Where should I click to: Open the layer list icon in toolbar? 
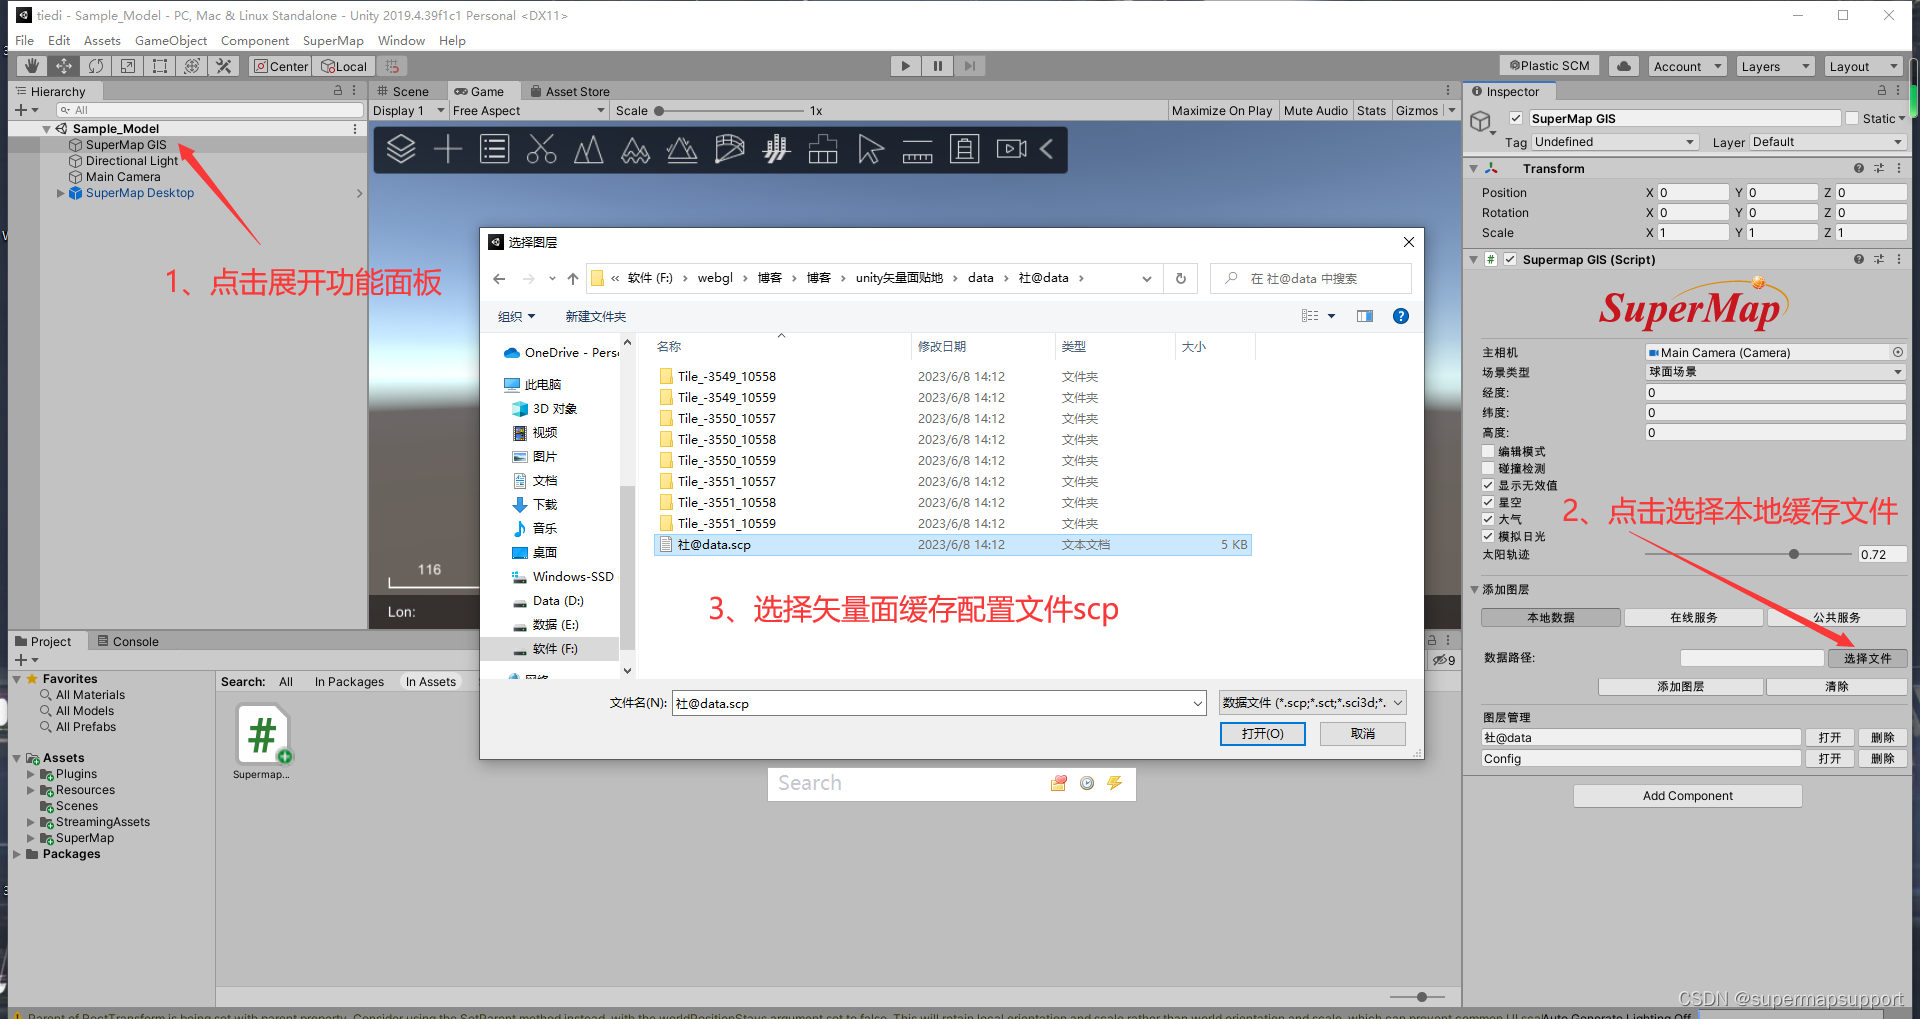tap(494, 149)
